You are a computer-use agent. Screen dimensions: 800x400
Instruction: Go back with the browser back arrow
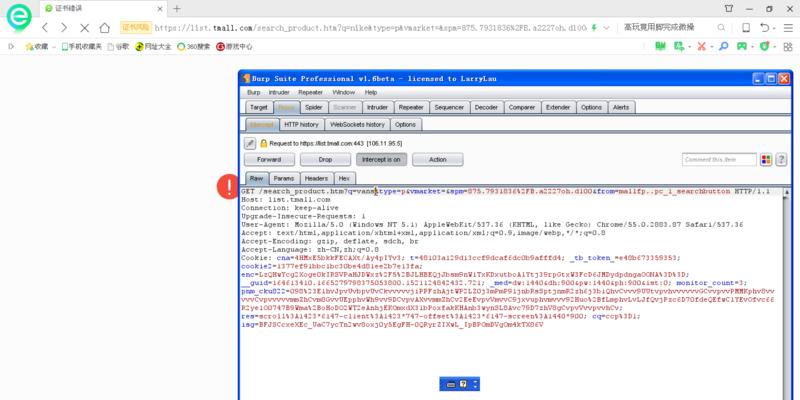45,28
